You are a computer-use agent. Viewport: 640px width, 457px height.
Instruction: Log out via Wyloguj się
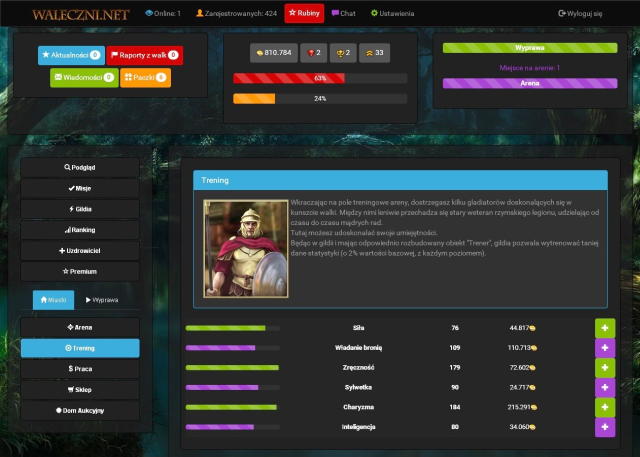click(x=580, y=14)
